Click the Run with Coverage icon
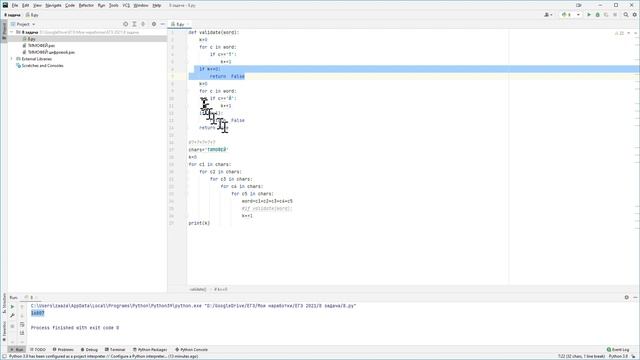The image size is (640, 360). [606, 15]
